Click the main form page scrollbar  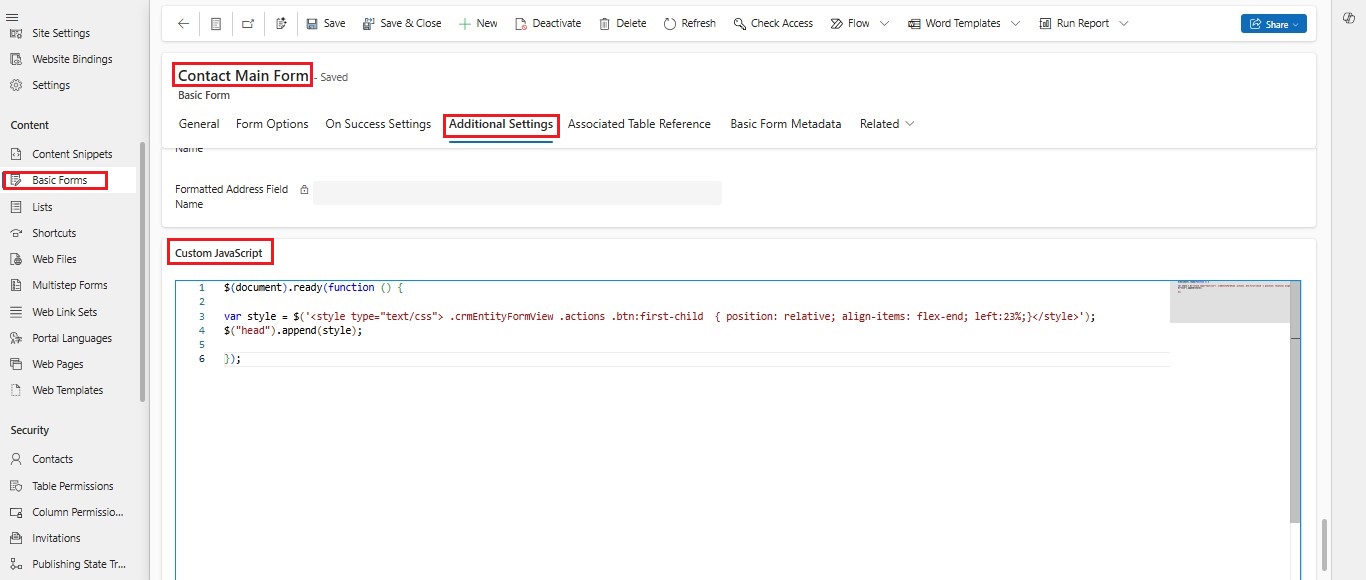tap(1324, 544)
